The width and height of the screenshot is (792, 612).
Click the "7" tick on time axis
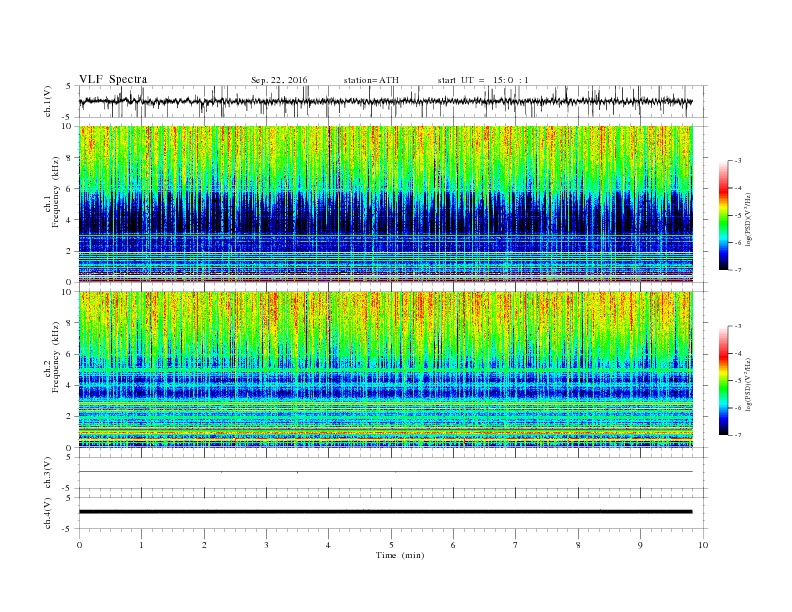516,545
